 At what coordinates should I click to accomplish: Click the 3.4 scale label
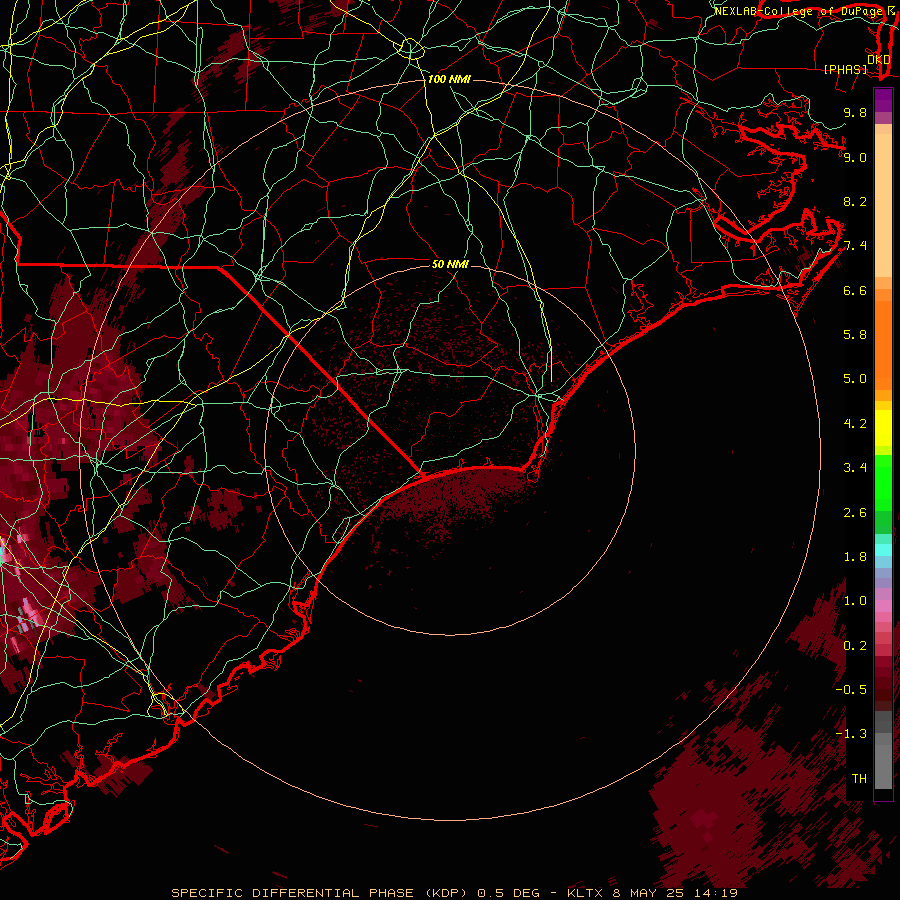pyautogui.click(x=855, y=468)
